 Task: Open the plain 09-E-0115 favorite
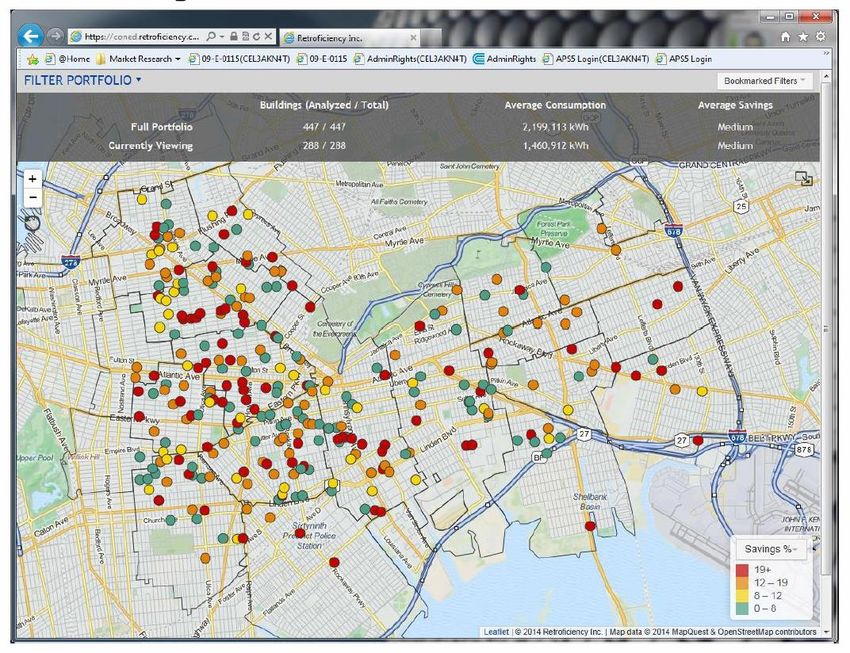click(322, 59)
